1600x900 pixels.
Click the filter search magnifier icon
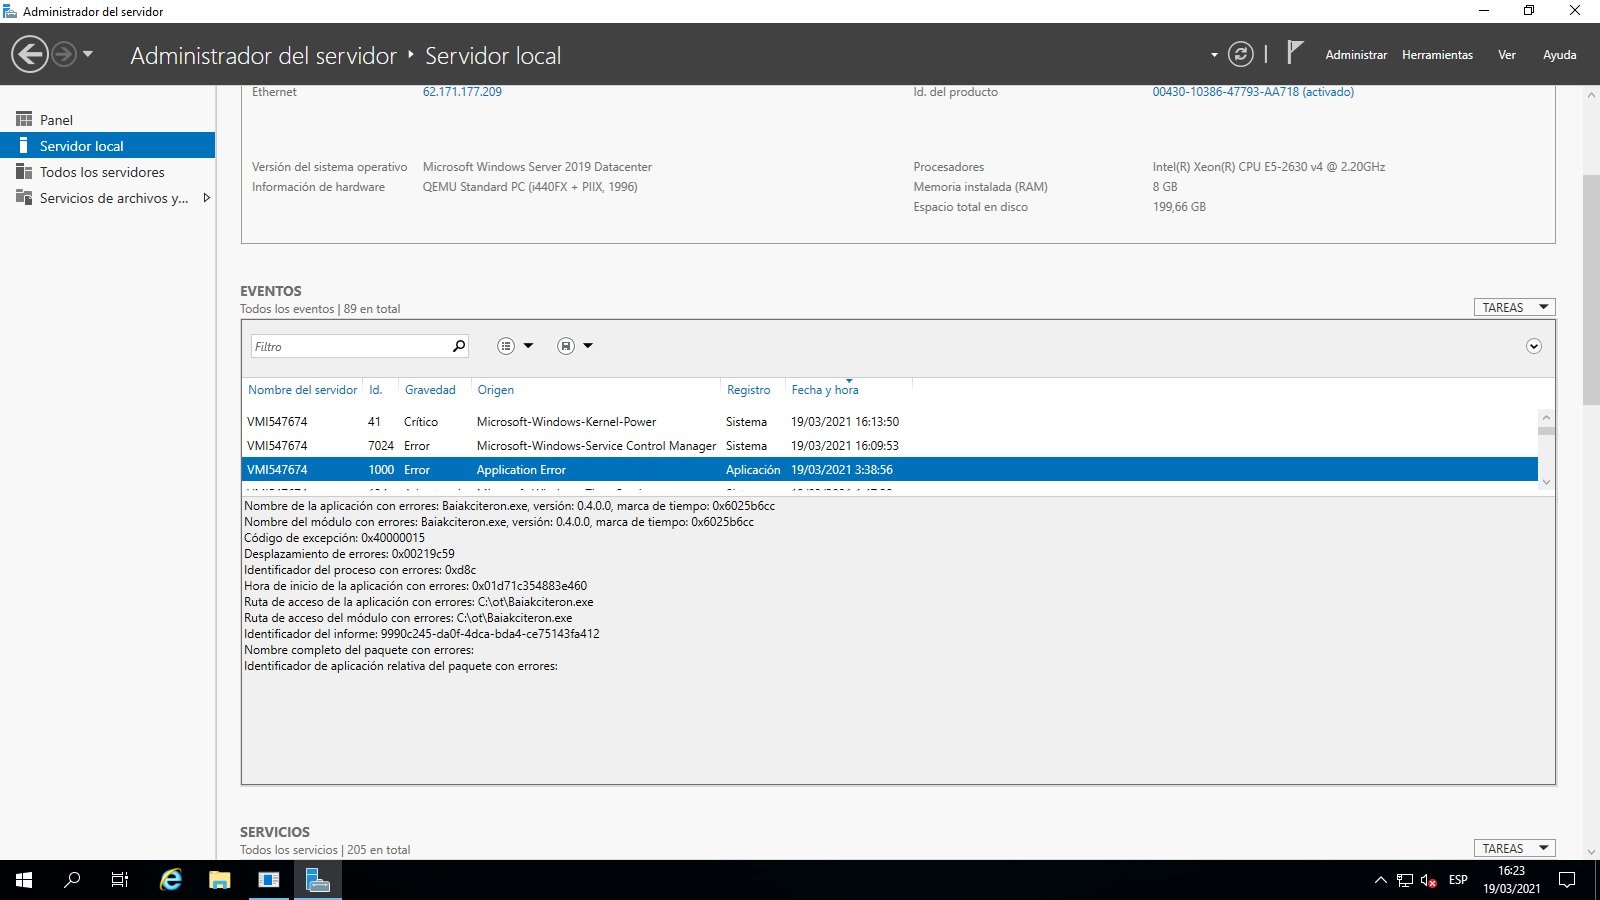tap(459, 346)
